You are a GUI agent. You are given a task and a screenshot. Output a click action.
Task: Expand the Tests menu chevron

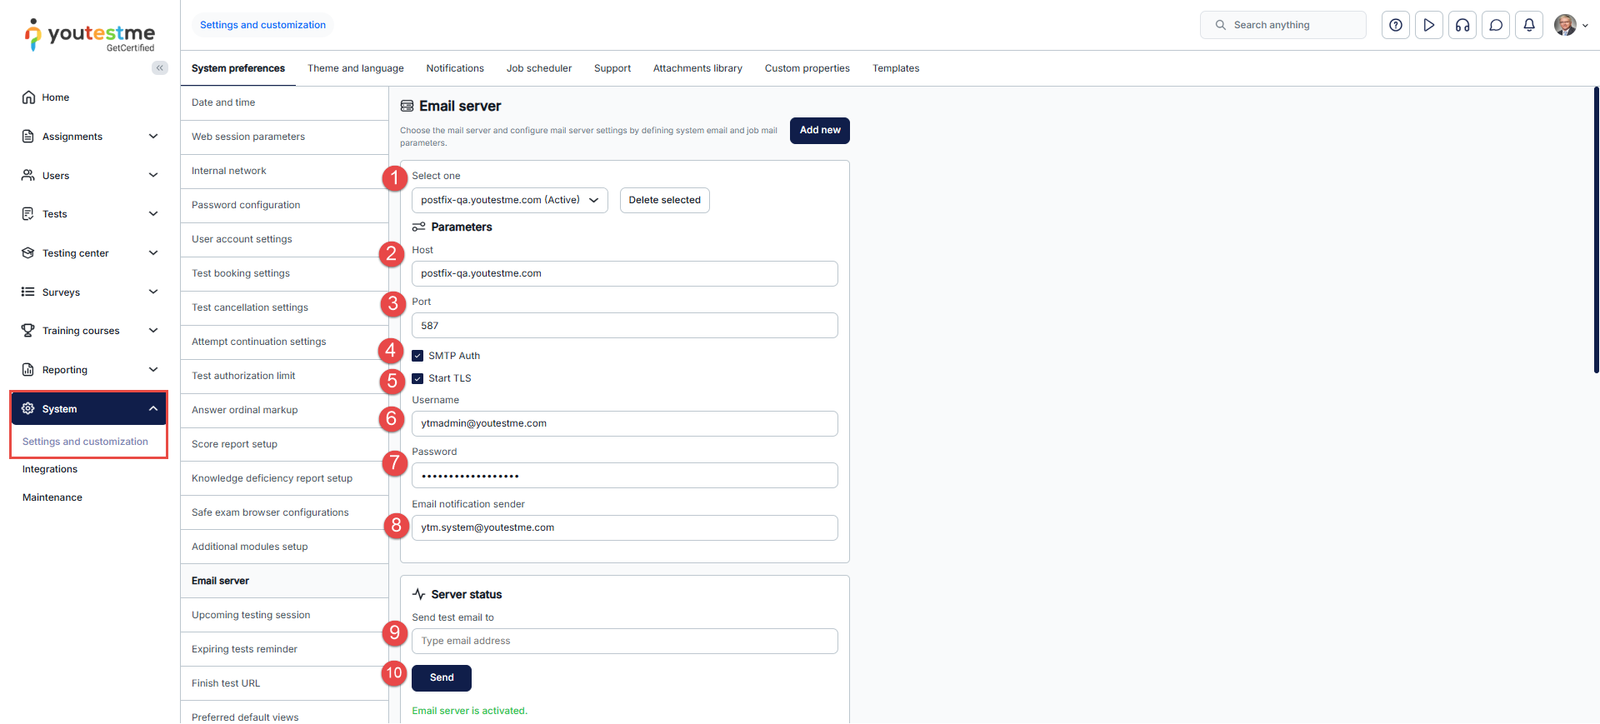(153, 214)
